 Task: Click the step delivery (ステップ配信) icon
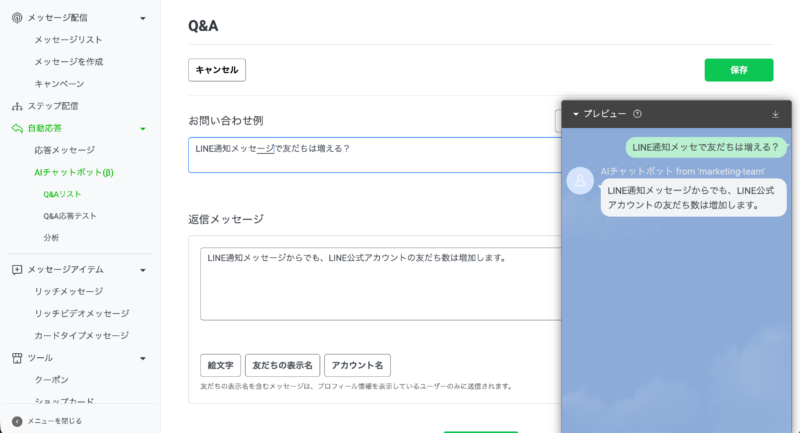[x=17, y=106]
